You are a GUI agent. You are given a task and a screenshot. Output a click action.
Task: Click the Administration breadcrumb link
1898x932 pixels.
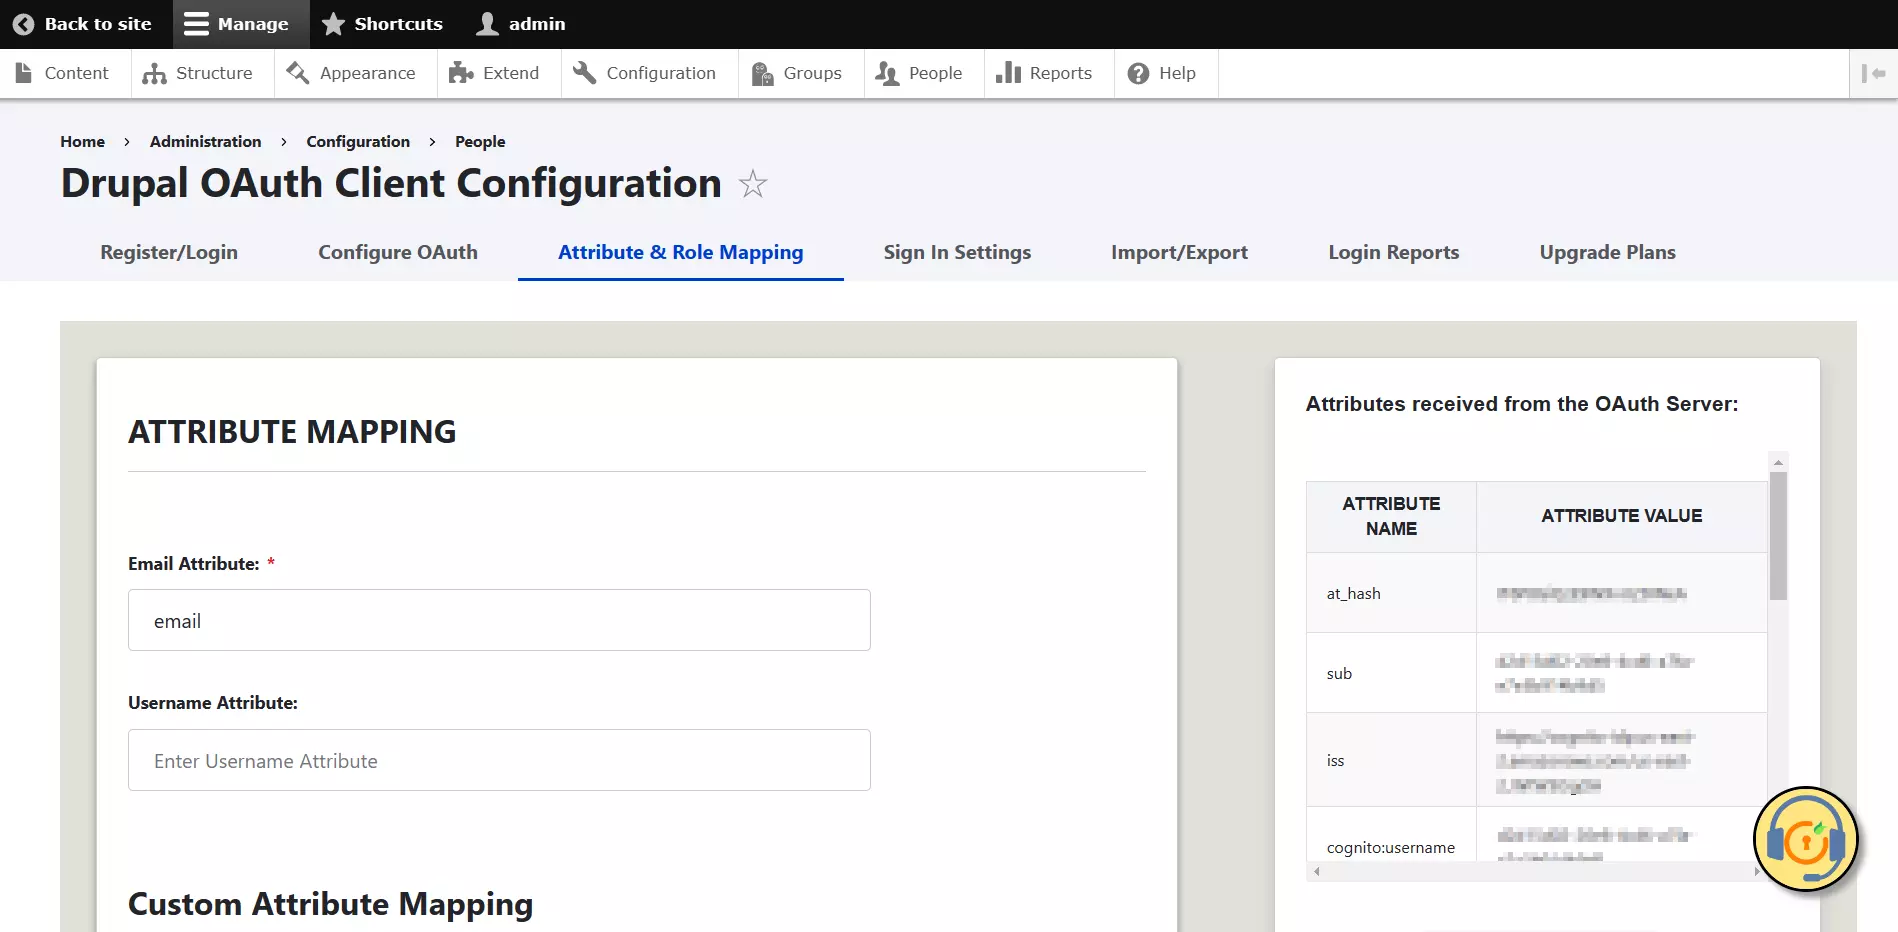205,141
